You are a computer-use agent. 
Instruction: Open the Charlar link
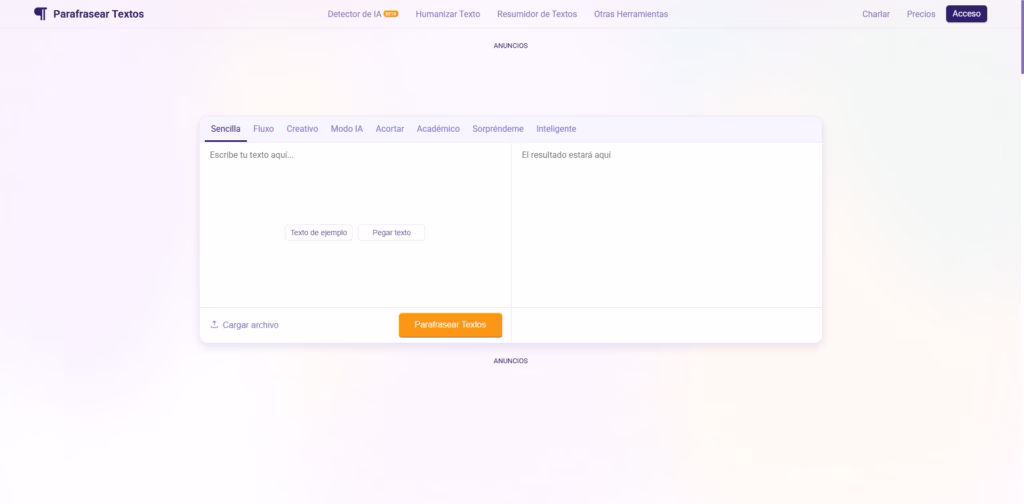tap(875, 14)
